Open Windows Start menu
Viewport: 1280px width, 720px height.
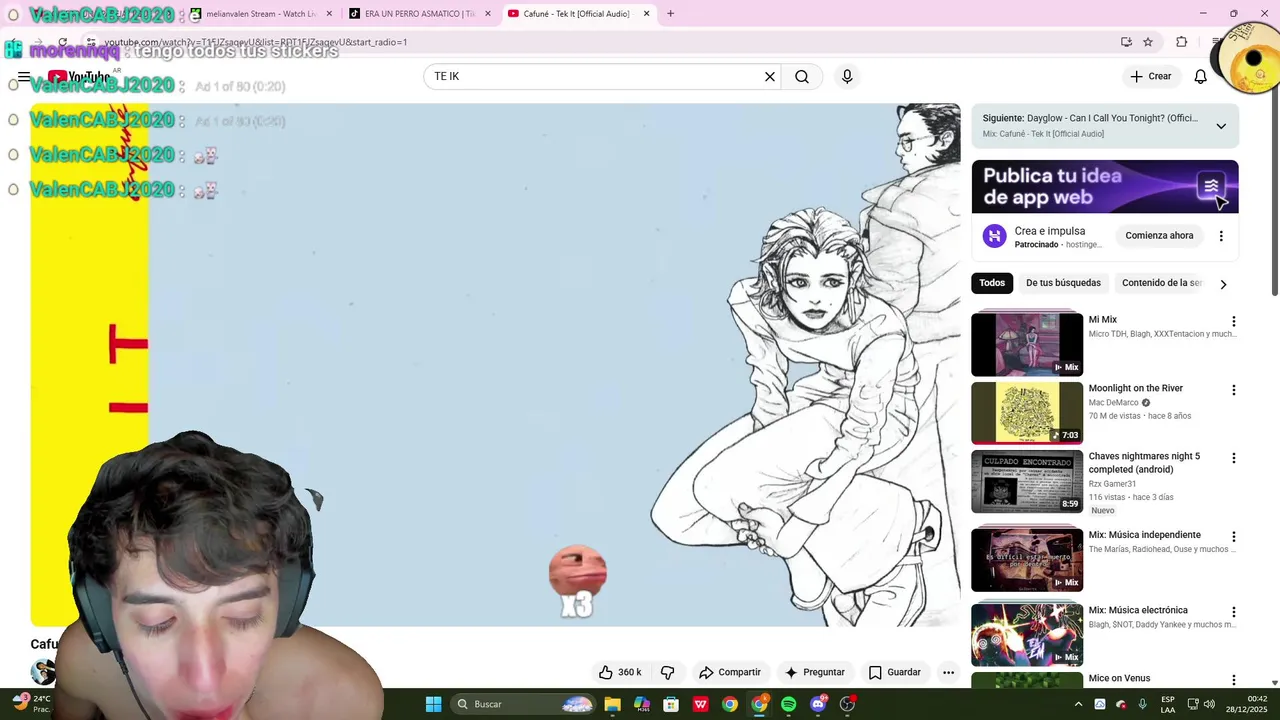[433, 704]
